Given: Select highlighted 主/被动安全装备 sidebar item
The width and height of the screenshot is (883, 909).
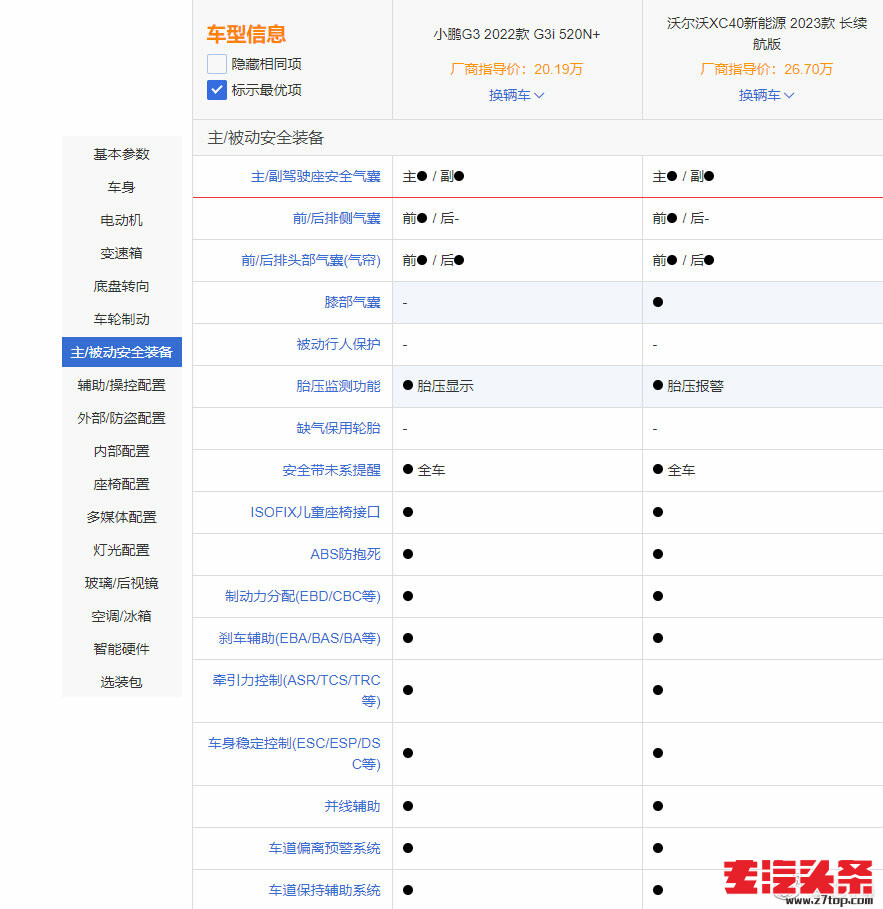Looking at the screenshot, I should [122, 352].
